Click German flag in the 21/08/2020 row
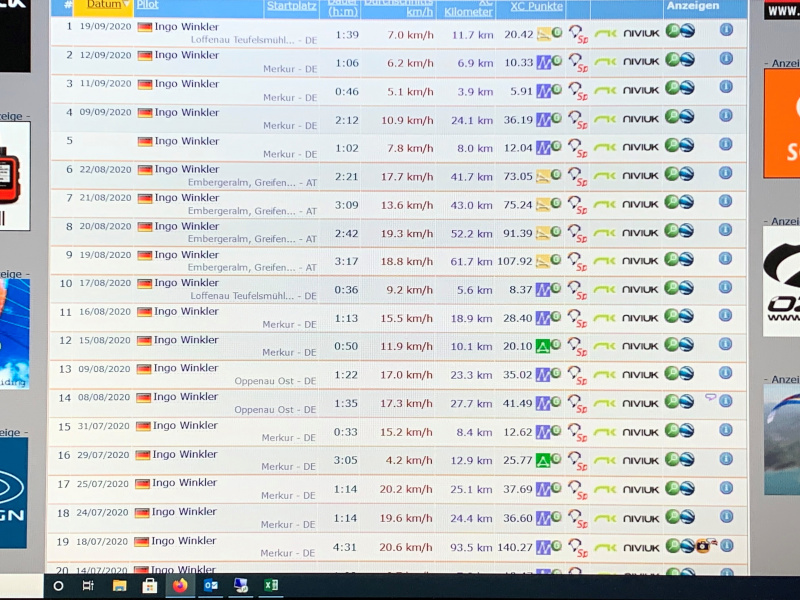This screenshot has height=600, width=800. coord(145,198)
